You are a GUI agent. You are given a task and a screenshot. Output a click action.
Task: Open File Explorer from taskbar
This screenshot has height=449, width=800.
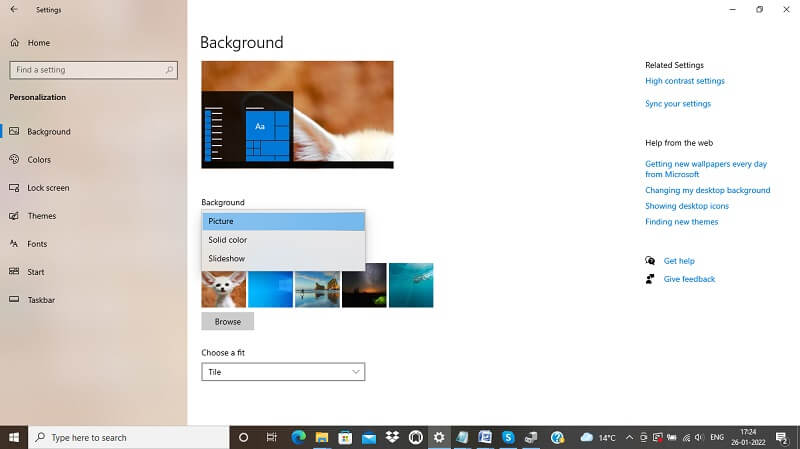coord(322,438)
